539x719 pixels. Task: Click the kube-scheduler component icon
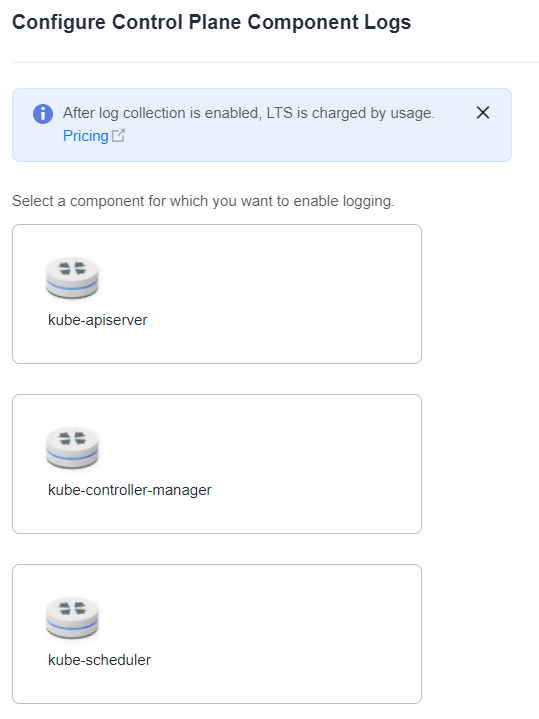[72, 618]
